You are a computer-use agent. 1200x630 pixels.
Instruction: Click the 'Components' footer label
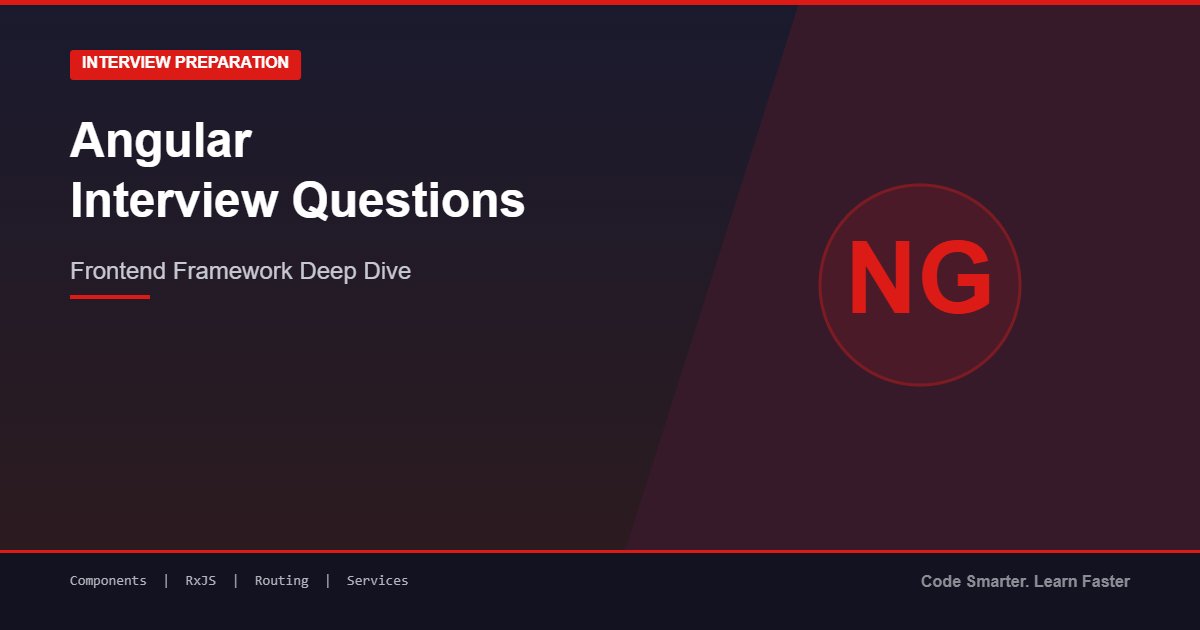108,581
